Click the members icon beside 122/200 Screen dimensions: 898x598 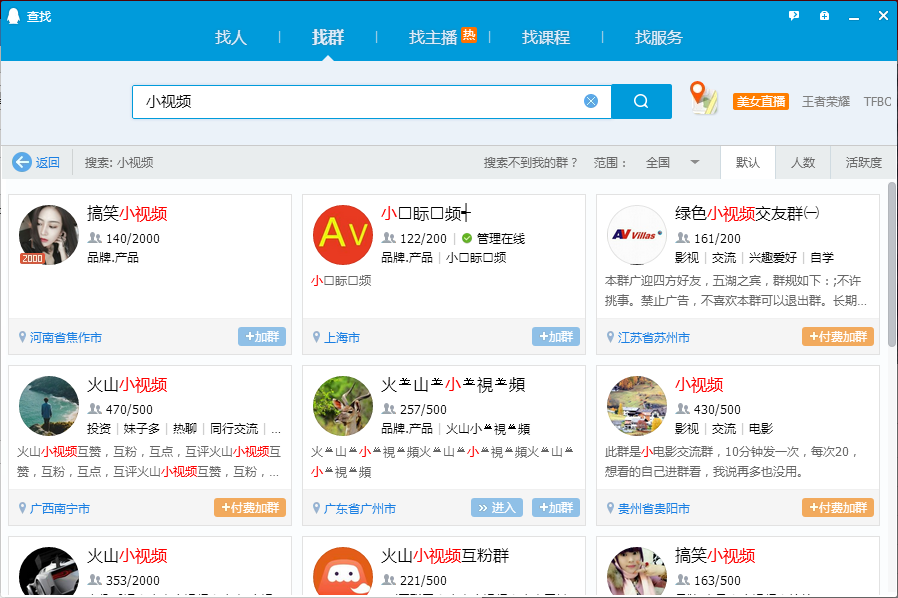(x=389, y=238)
